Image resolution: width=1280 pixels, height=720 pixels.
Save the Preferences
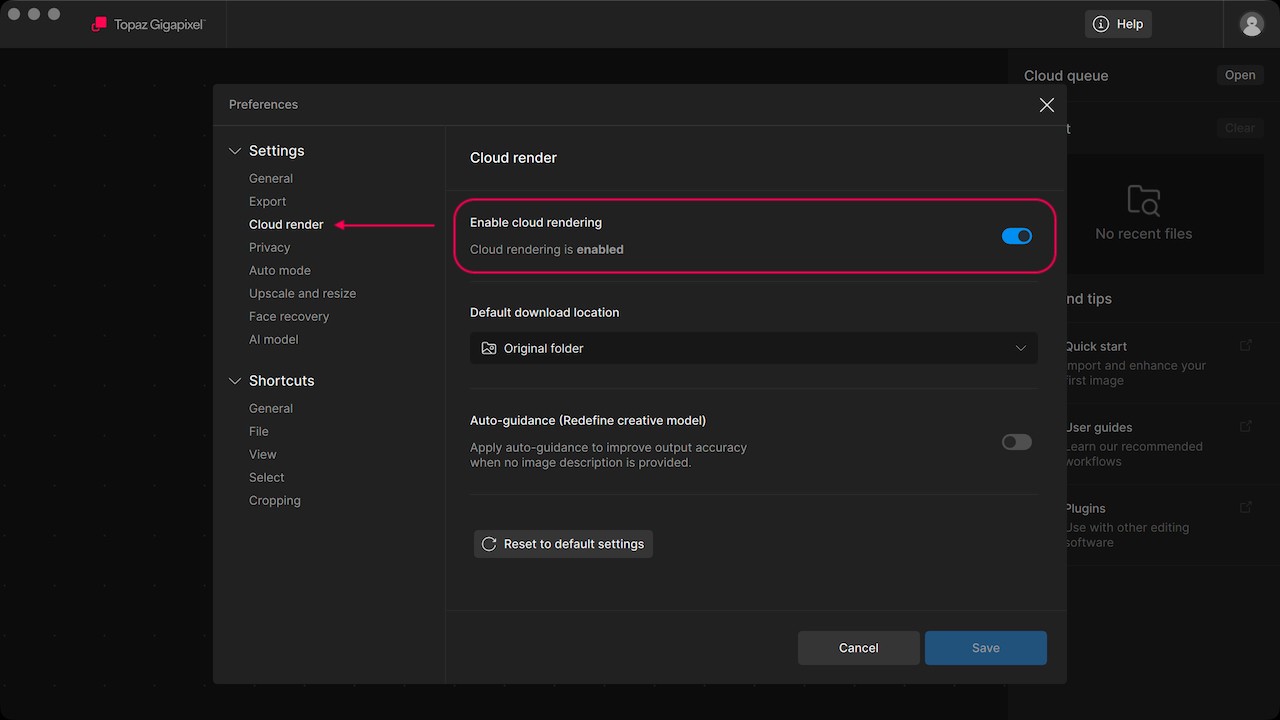coord(986,648)
